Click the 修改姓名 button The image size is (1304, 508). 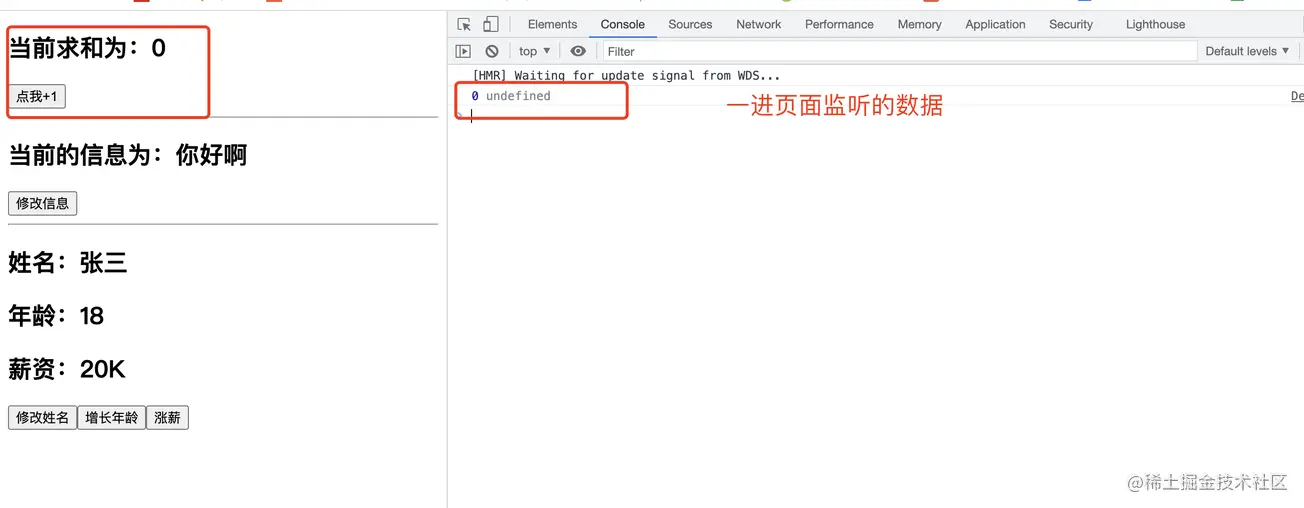point(42,417)
